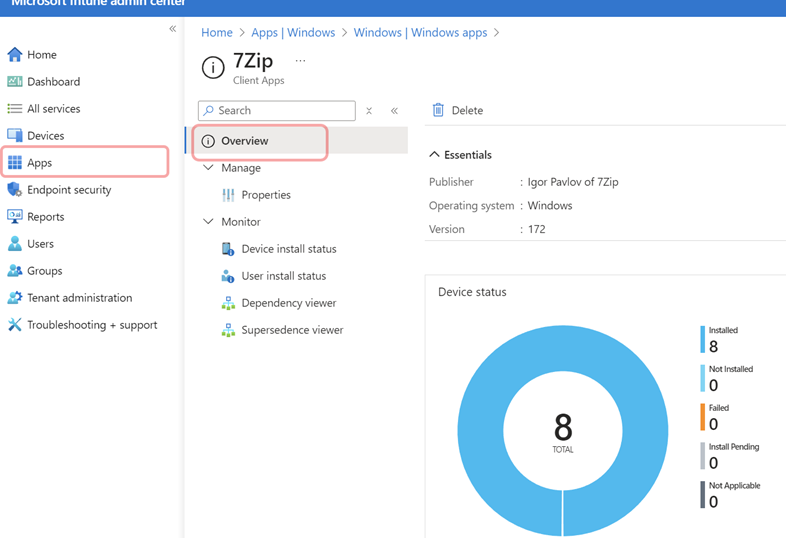Image resolution: width=786 pixels, height=538 pixels.
Task: Click the 8 TOTAL chart center
Action: 563,432
